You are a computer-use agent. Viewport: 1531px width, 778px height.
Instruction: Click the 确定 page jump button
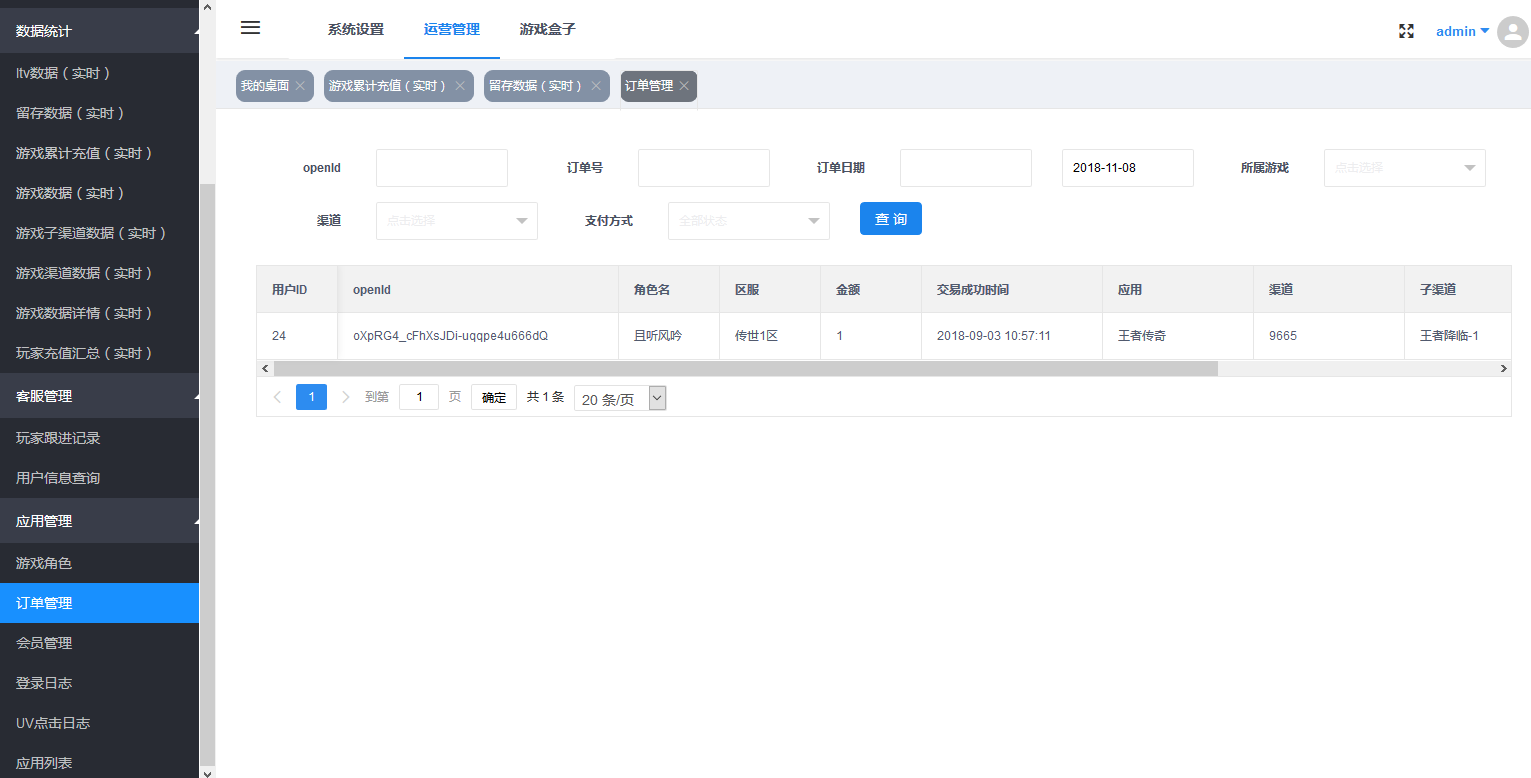(x=494, y=397)
